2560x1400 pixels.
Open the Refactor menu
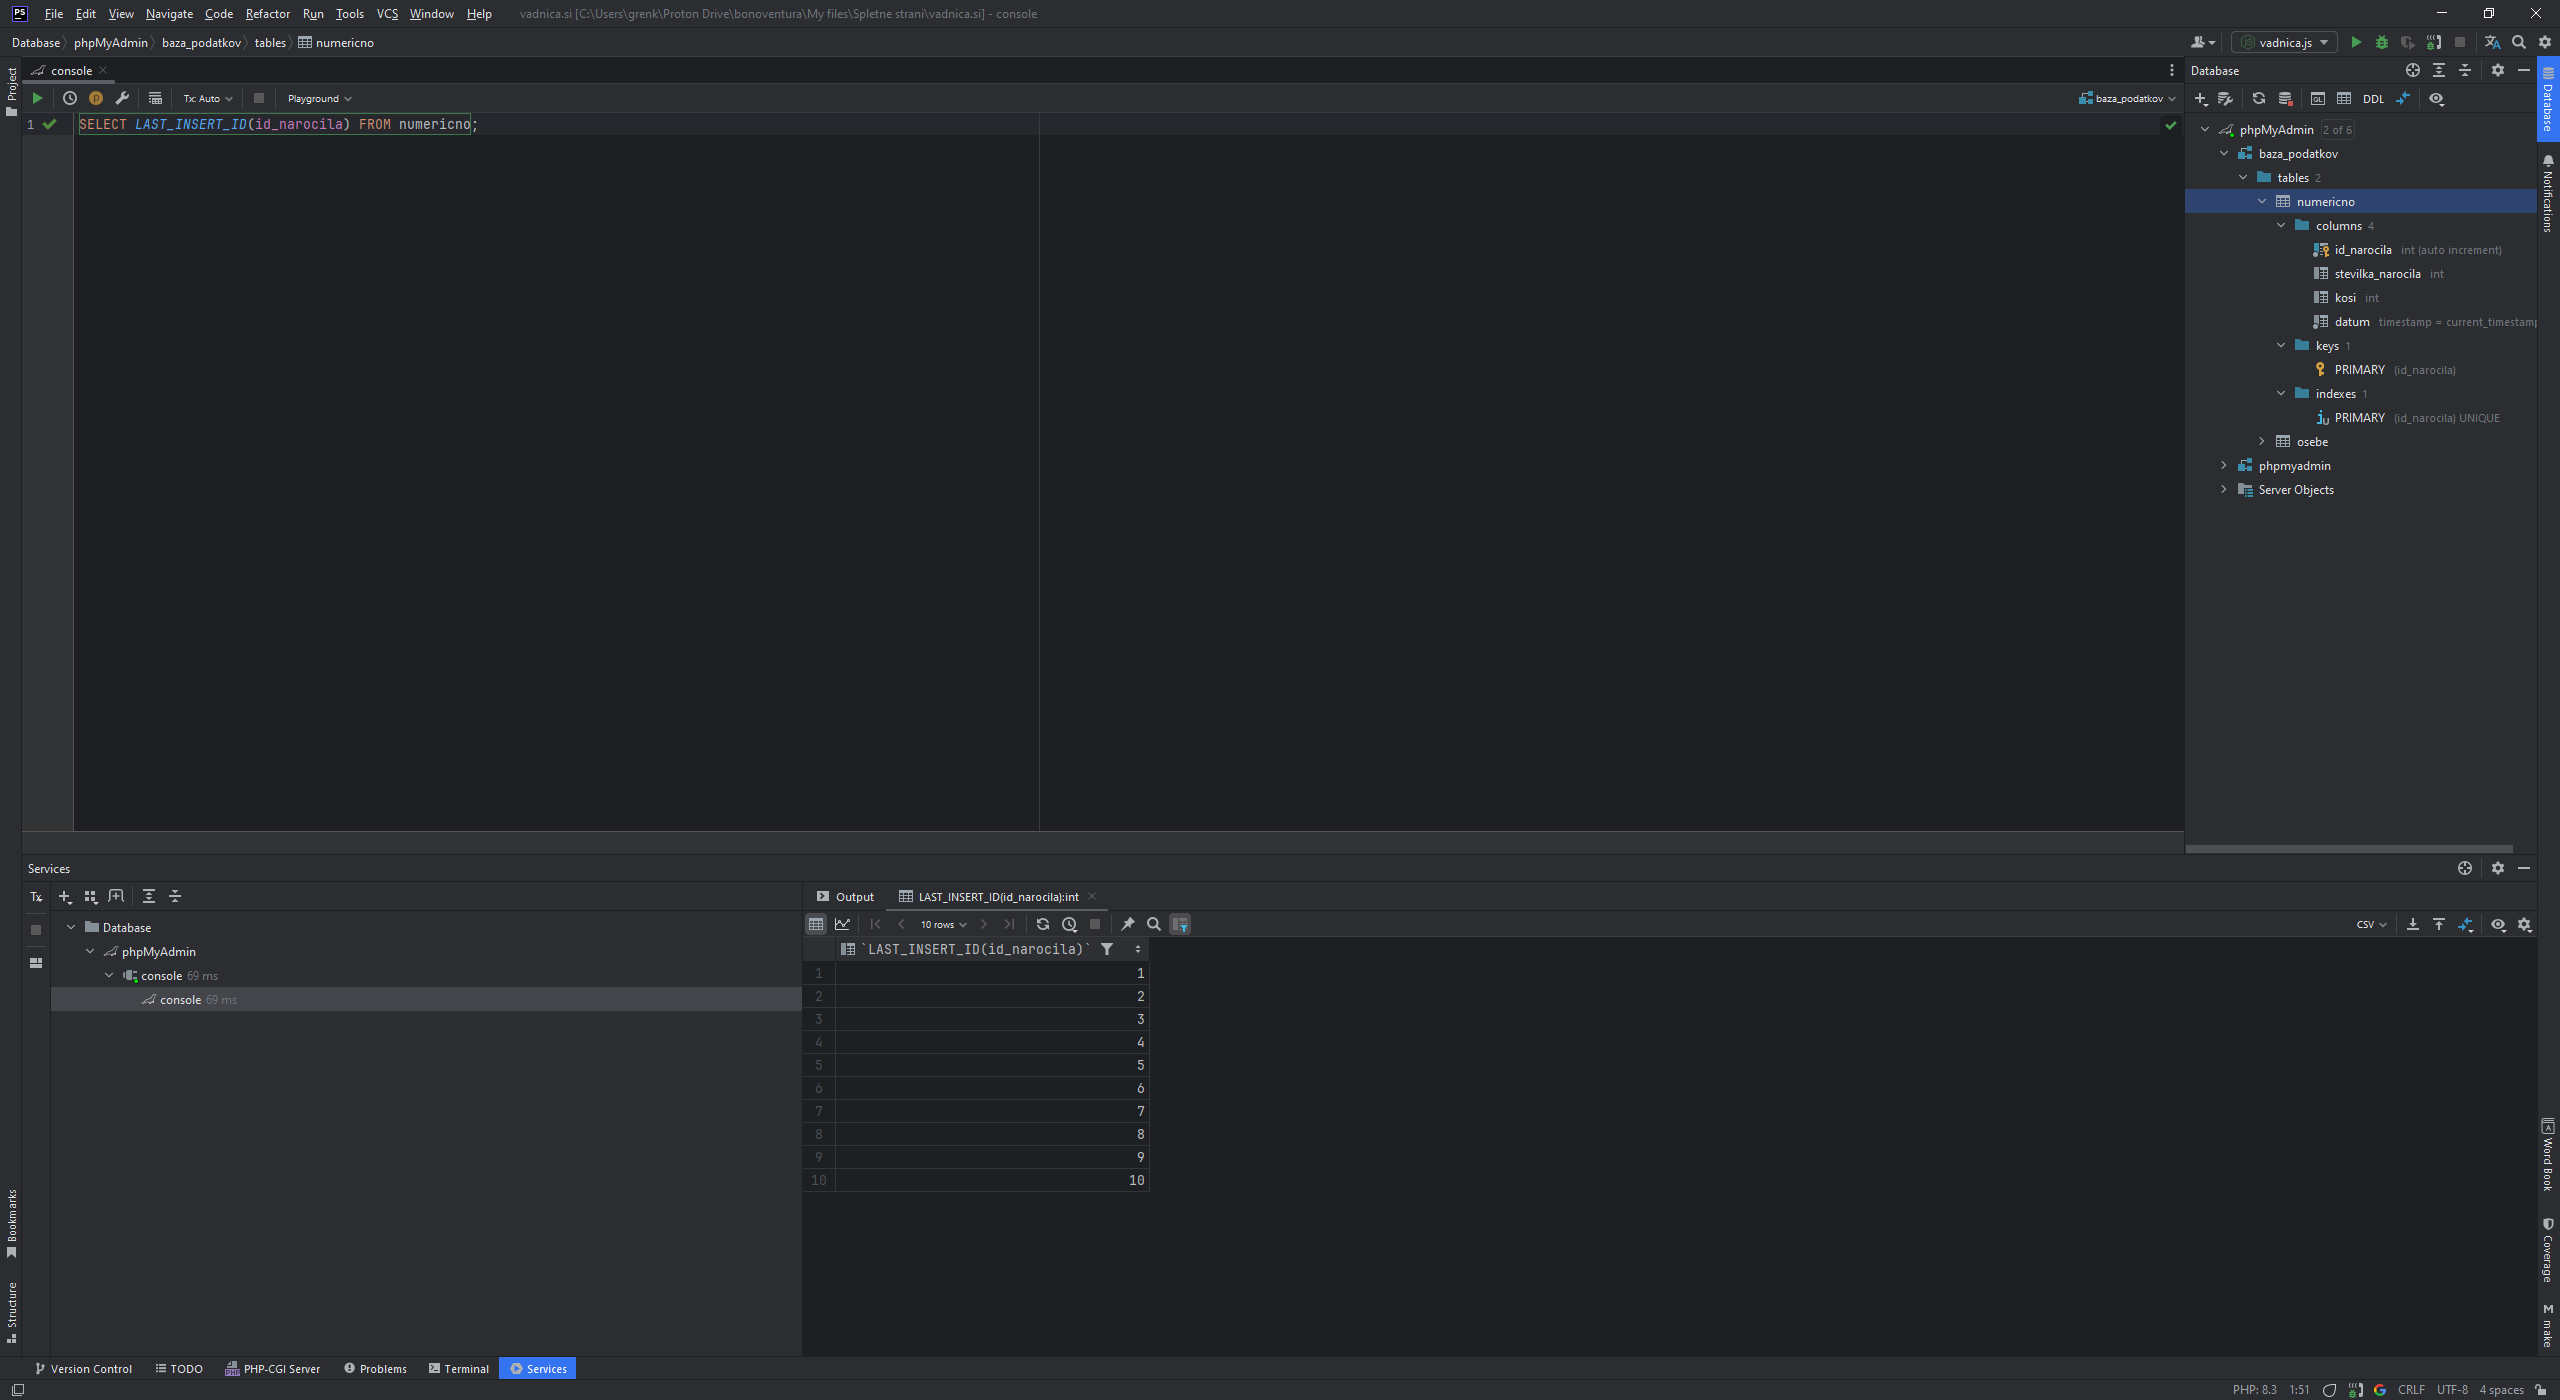(x=267, y=14)
